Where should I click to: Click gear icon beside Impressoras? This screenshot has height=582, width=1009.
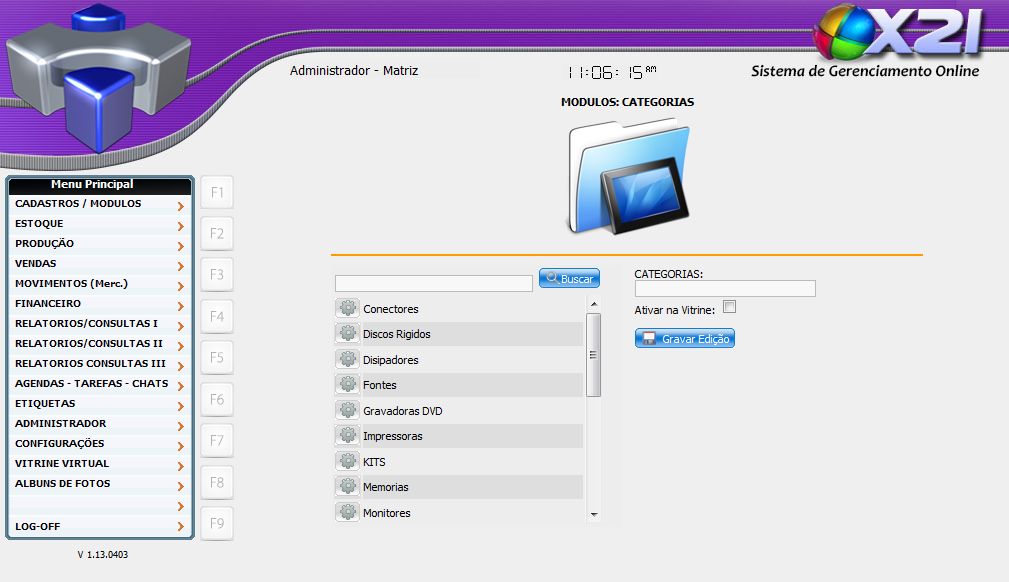347,436
